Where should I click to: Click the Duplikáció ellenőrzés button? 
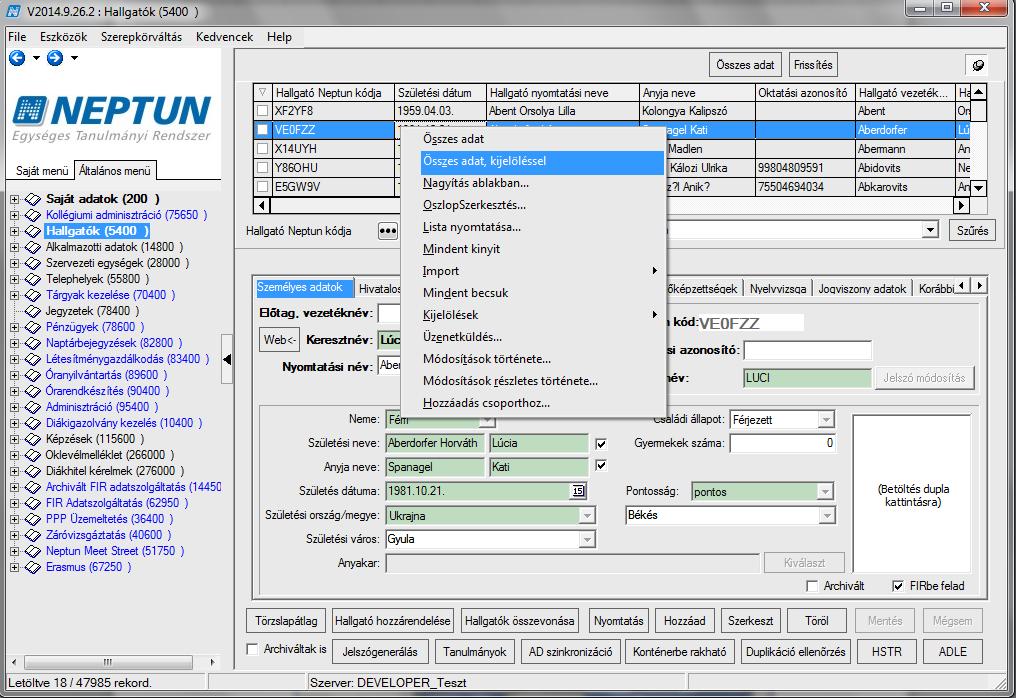795,651
